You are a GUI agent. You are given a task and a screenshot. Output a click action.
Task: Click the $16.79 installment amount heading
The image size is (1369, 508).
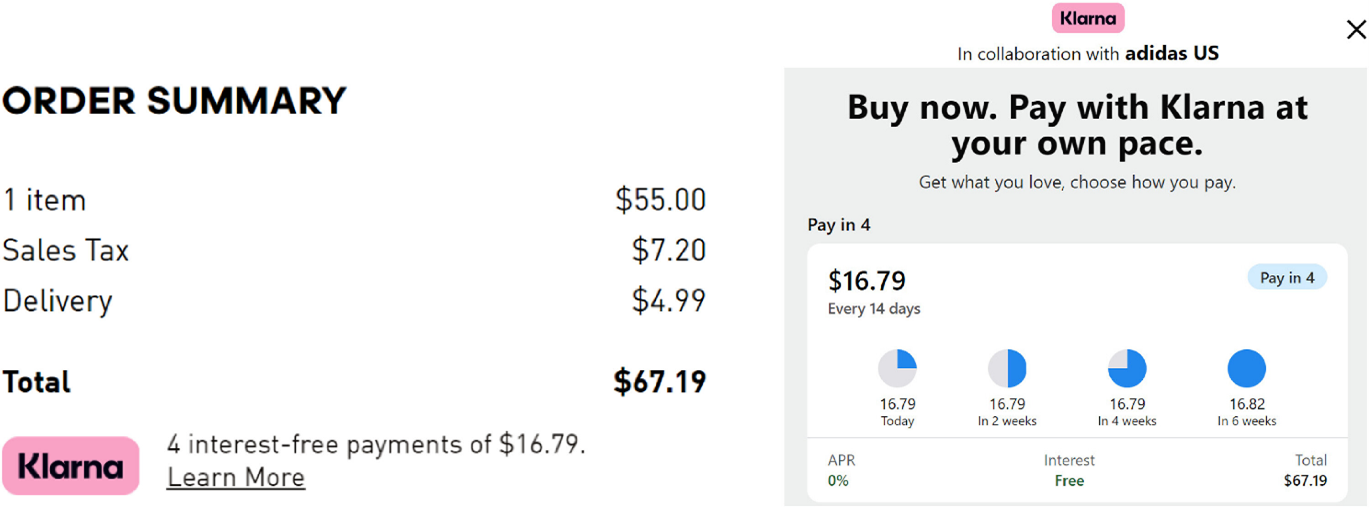point(867,280)
